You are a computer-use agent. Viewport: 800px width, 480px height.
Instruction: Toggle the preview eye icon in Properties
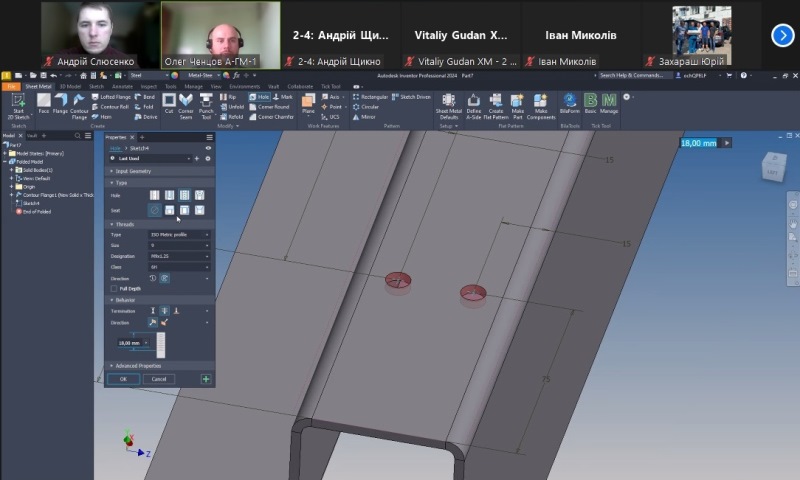coord(208,148)
